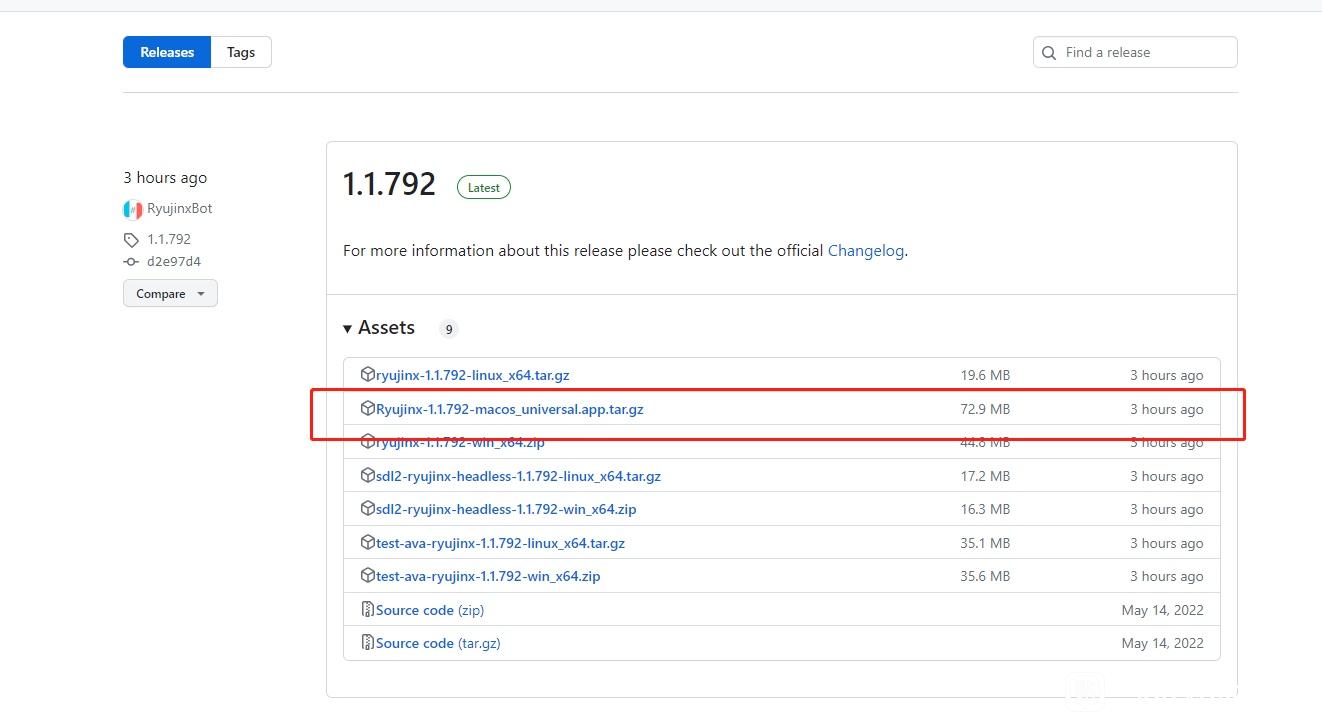Click package icon for test-ava win asset

[368, 576]
